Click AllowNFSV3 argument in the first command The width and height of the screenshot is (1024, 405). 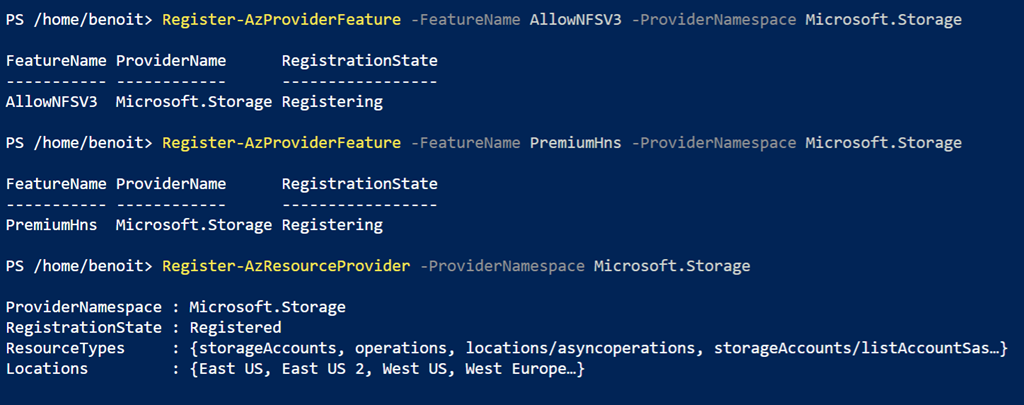tap(575, 20)
